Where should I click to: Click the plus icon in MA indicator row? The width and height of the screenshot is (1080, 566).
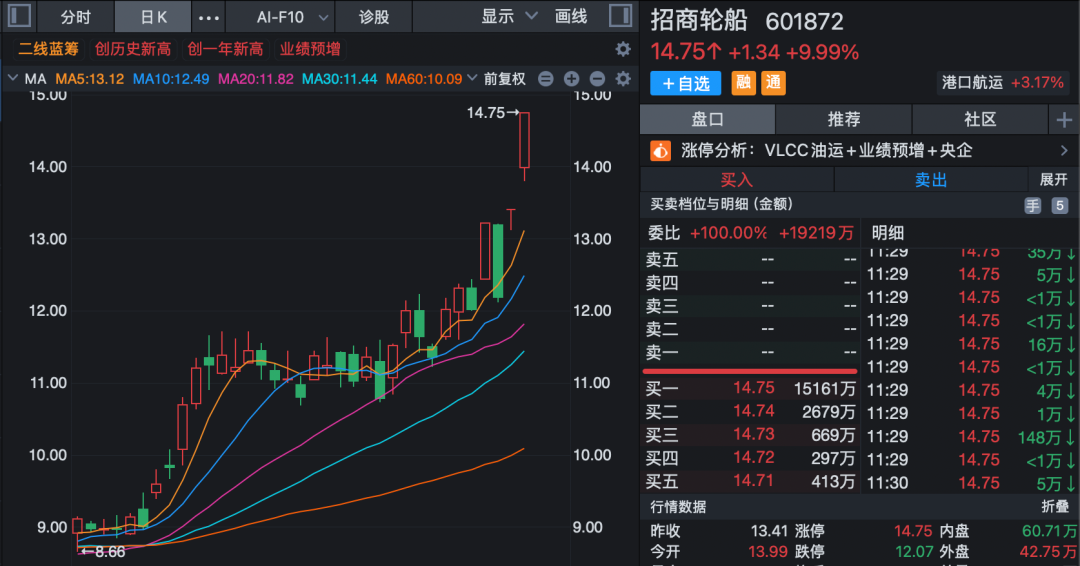tap(572, 79)
